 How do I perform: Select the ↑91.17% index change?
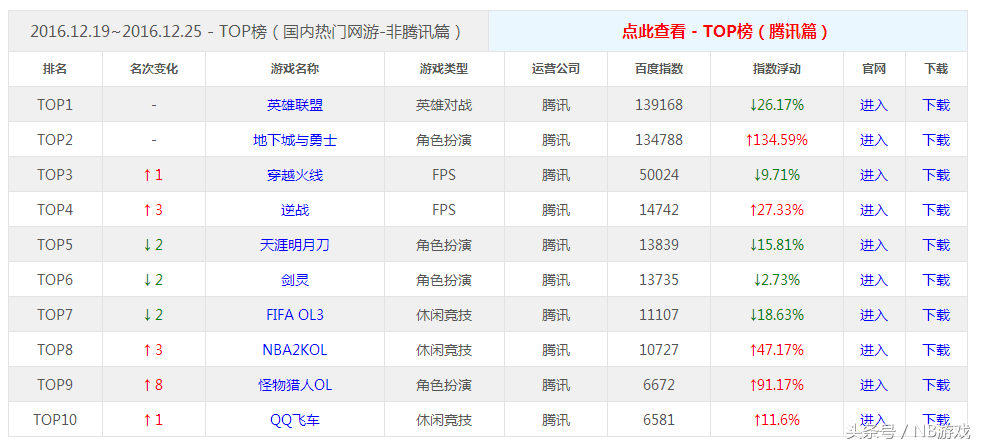[x=776, y=385]
